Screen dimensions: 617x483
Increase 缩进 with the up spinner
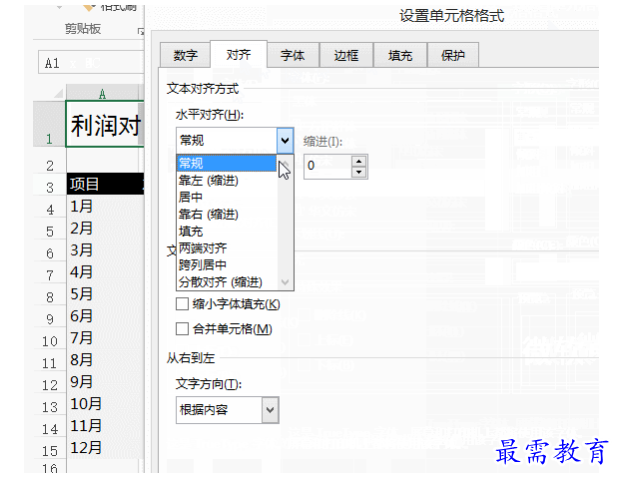(358, 161)
